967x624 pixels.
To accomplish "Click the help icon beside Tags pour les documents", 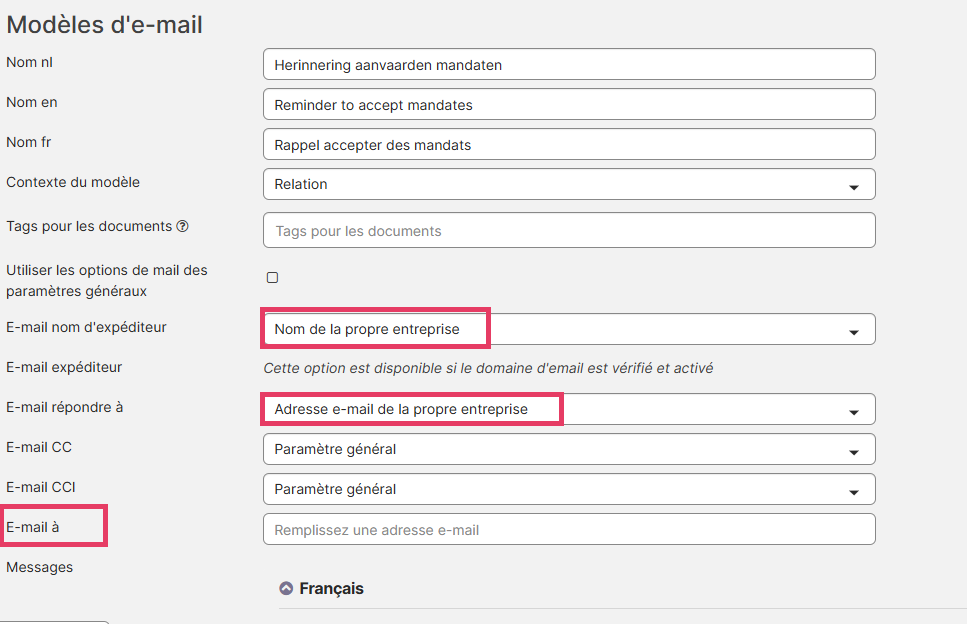I will pyautogui.click(x=183, y=226).
